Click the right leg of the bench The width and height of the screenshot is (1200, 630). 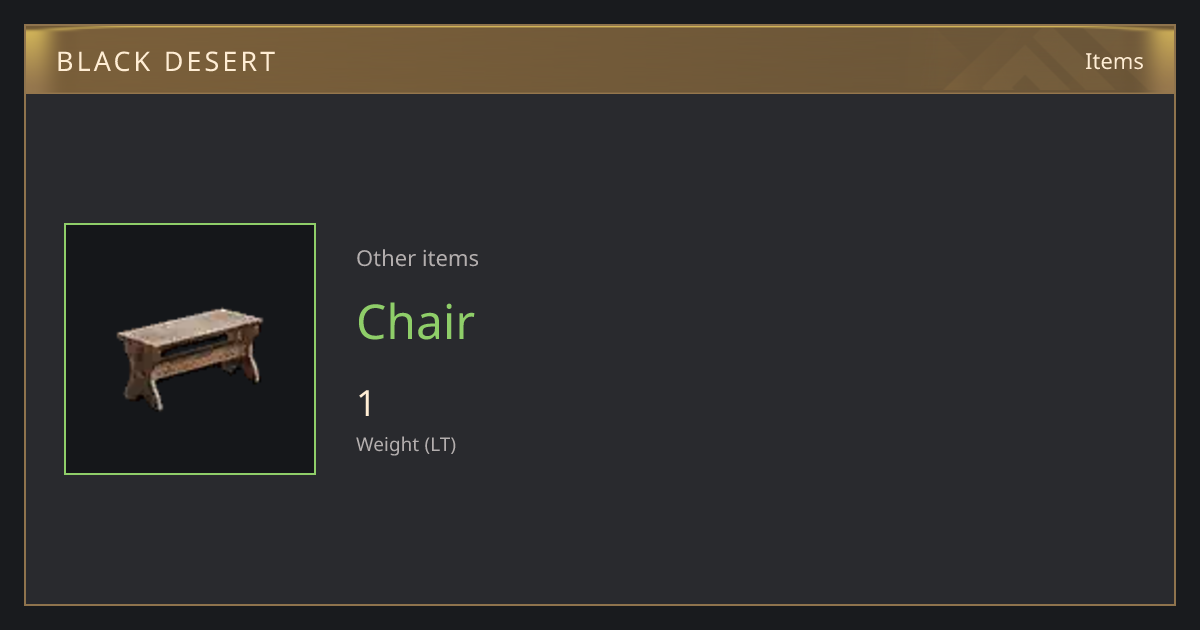246,358
